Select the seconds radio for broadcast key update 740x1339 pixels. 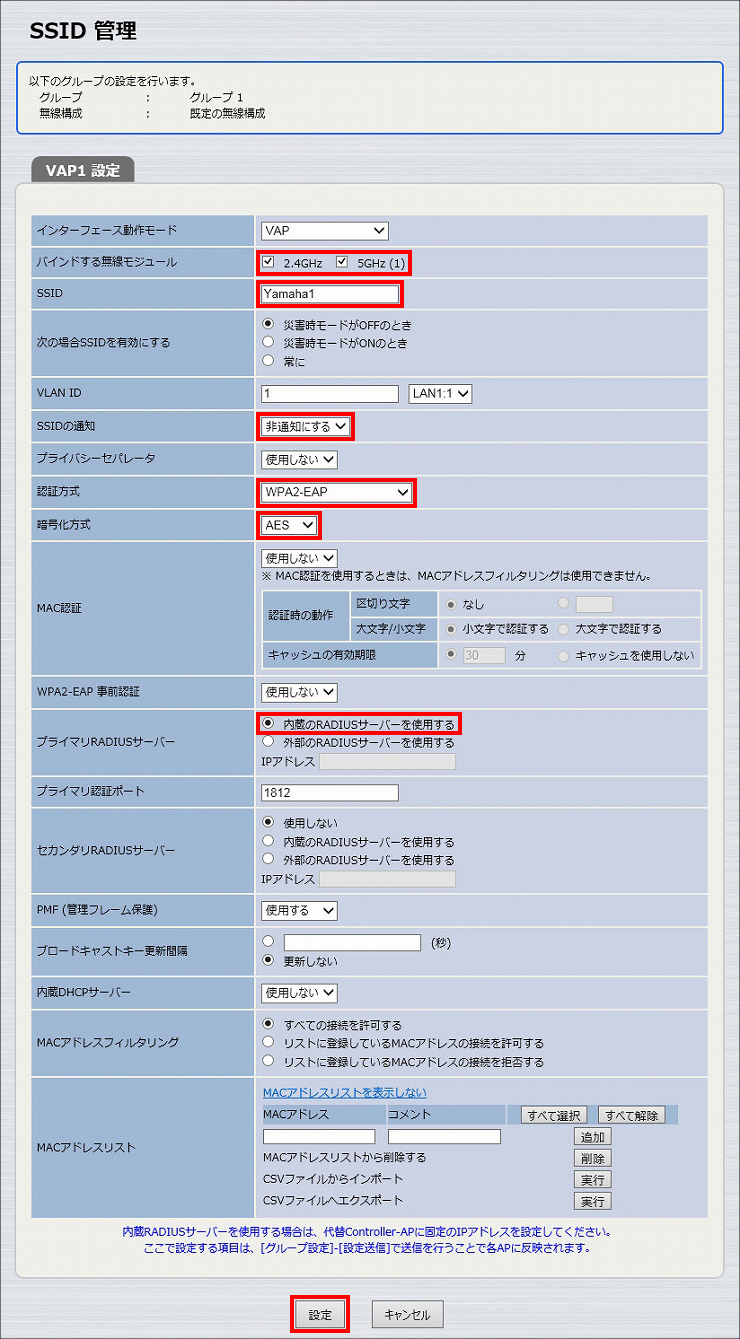268,942
